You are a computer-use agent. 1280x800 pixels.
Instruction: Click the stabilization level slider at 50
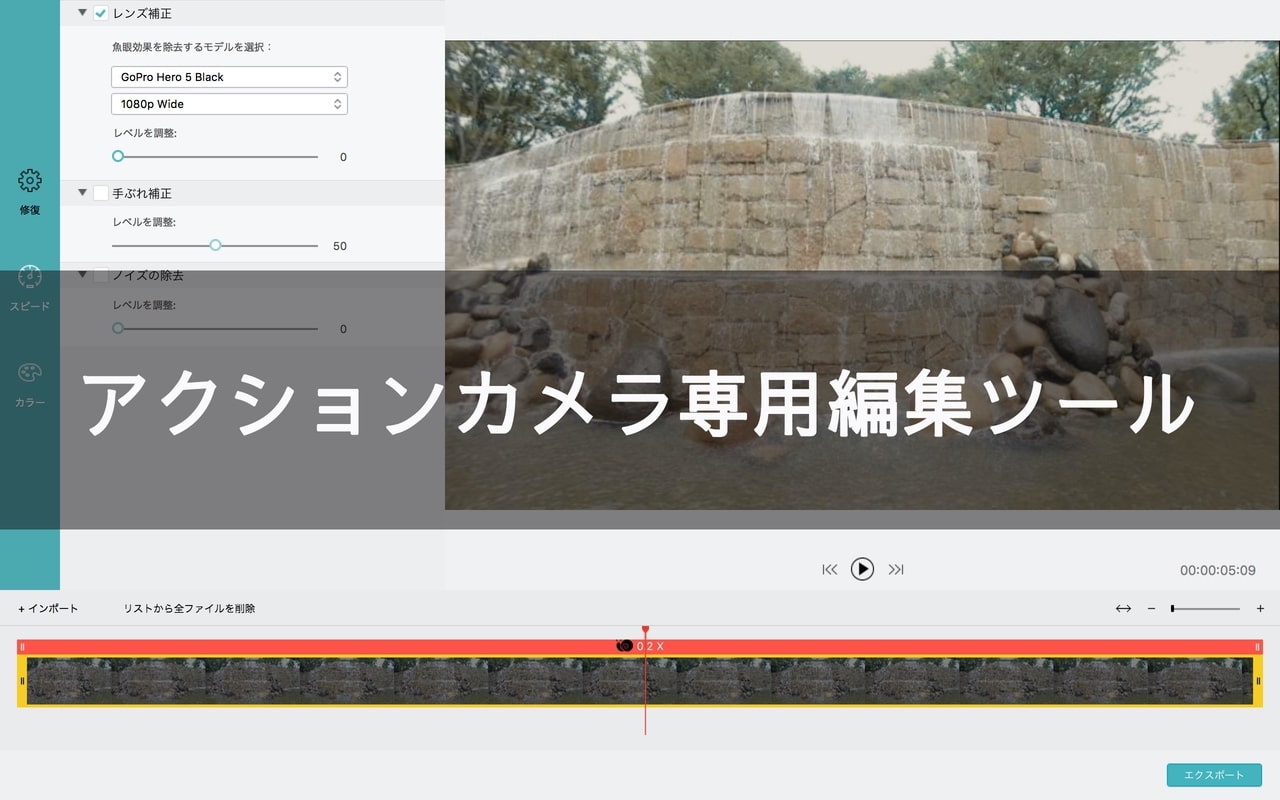pos(215,245)
